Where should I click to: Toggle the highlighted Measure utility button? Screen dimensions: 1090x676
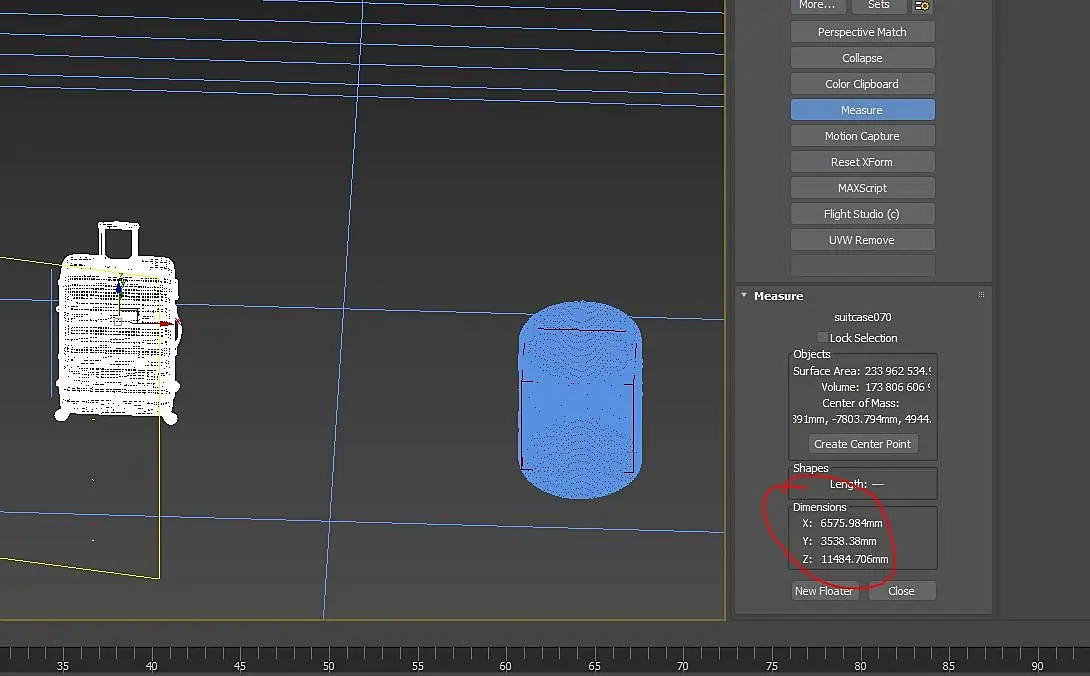(862, 110)
